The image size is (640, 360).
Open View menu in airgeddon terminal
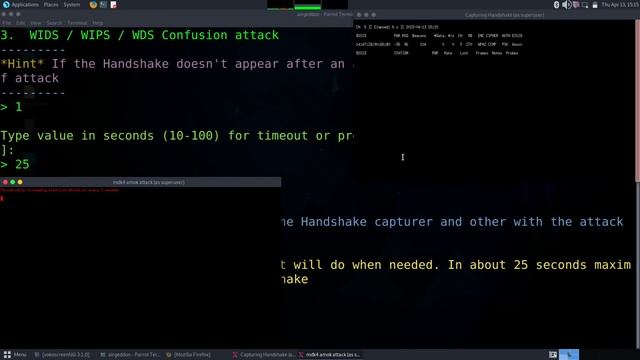pos(36,23)
